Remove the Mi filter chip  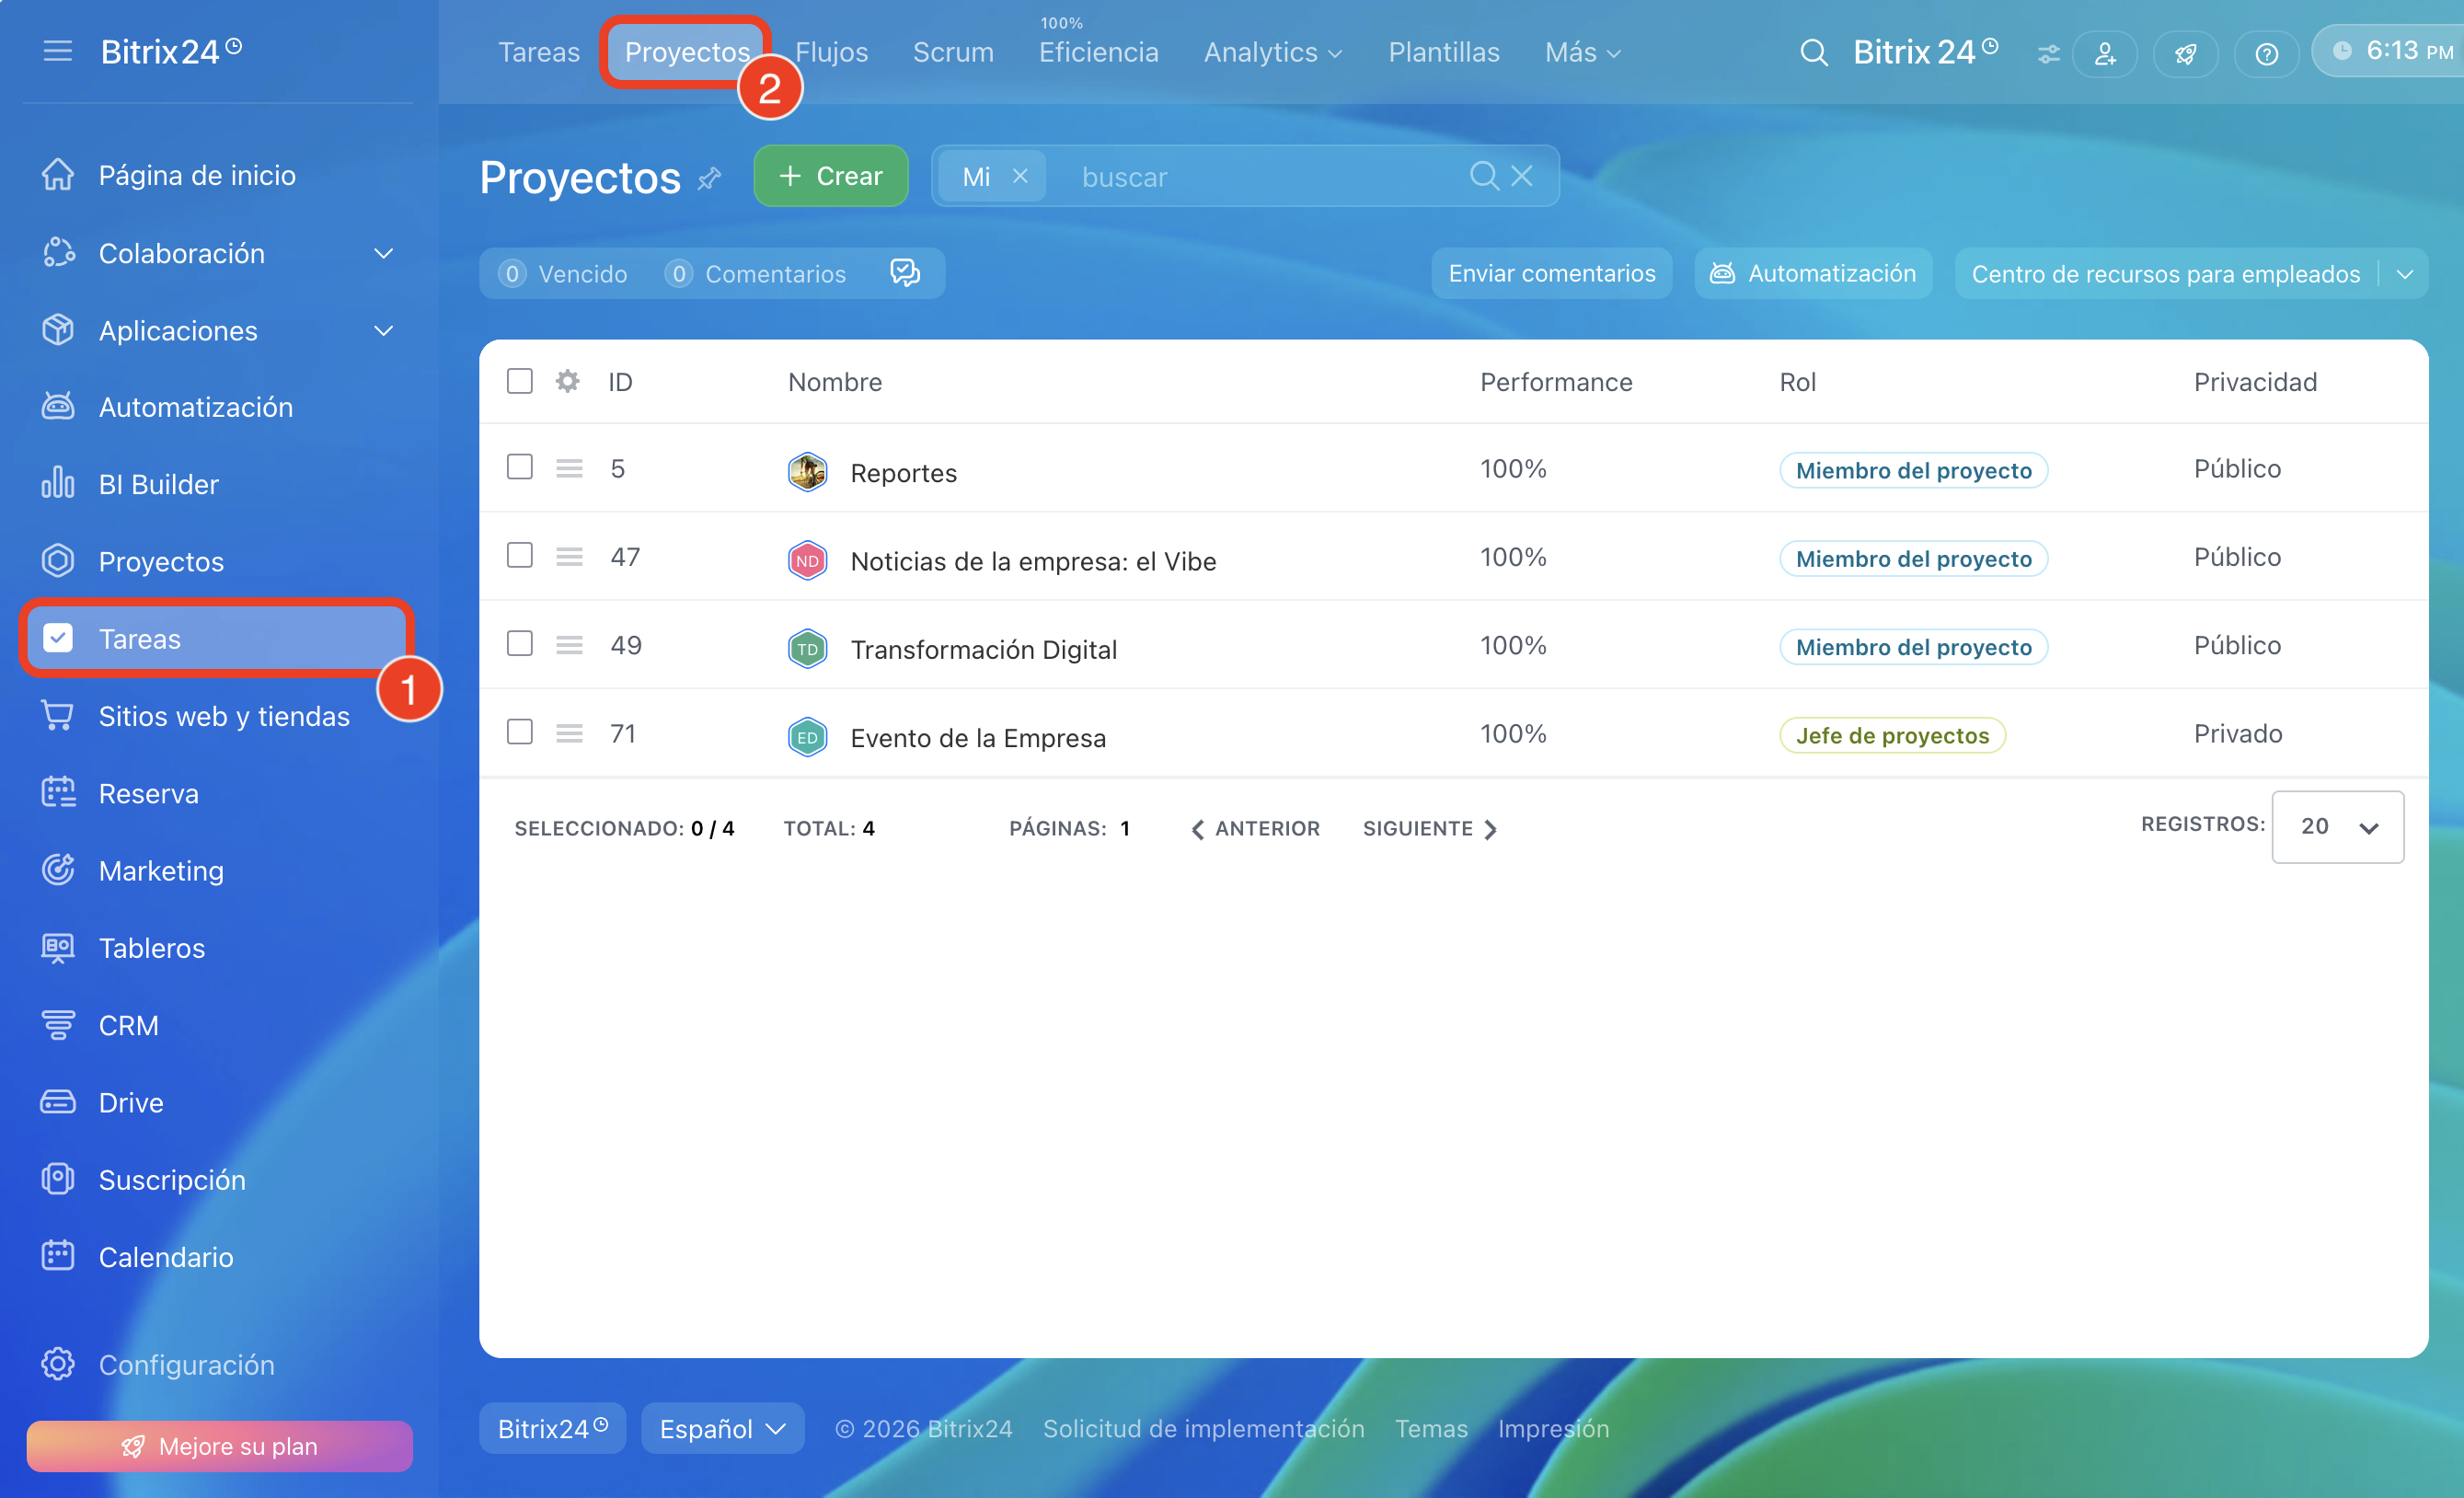tap(1020, 176)
